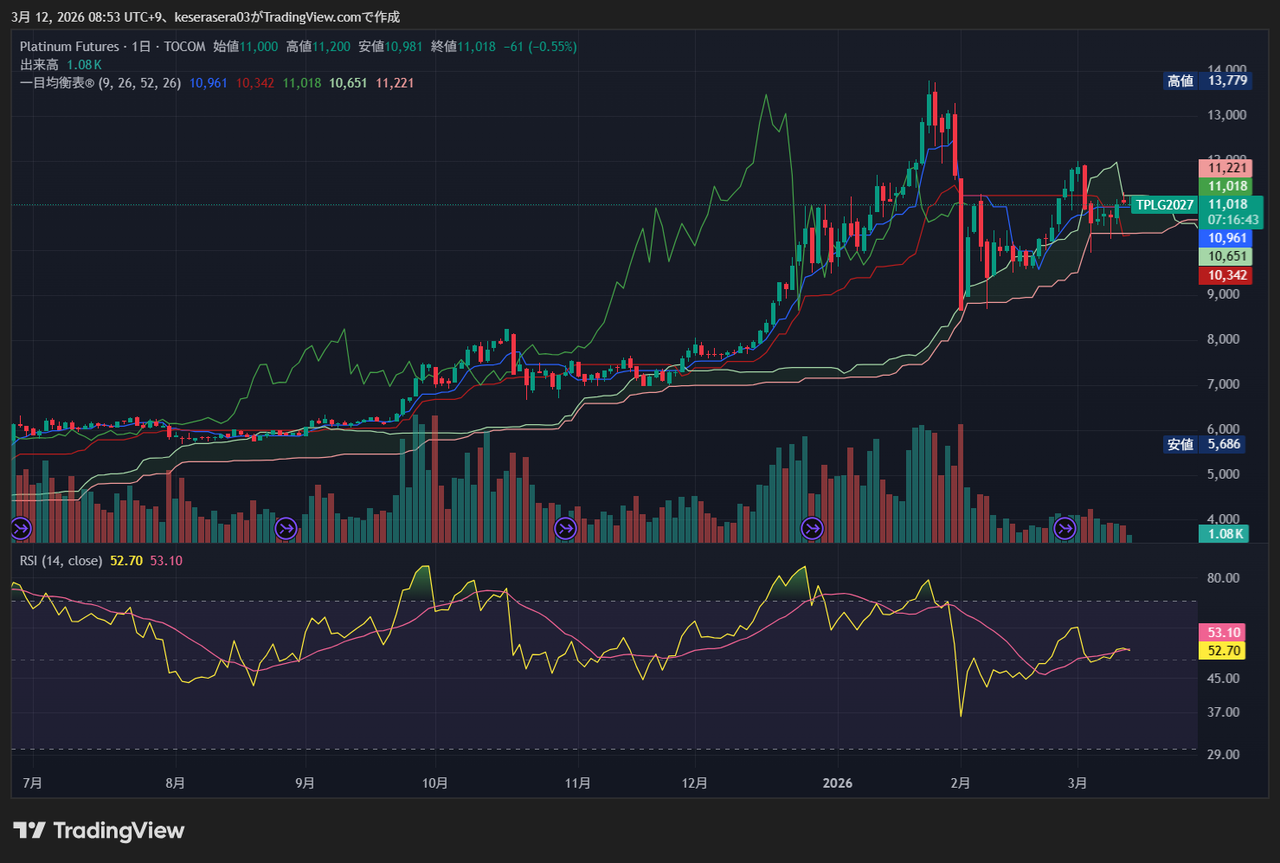Viewport: 1280px width, 863px height.
Task: Click the pink 53.10 label on the RSI scale
Action: pos(1224,632)
